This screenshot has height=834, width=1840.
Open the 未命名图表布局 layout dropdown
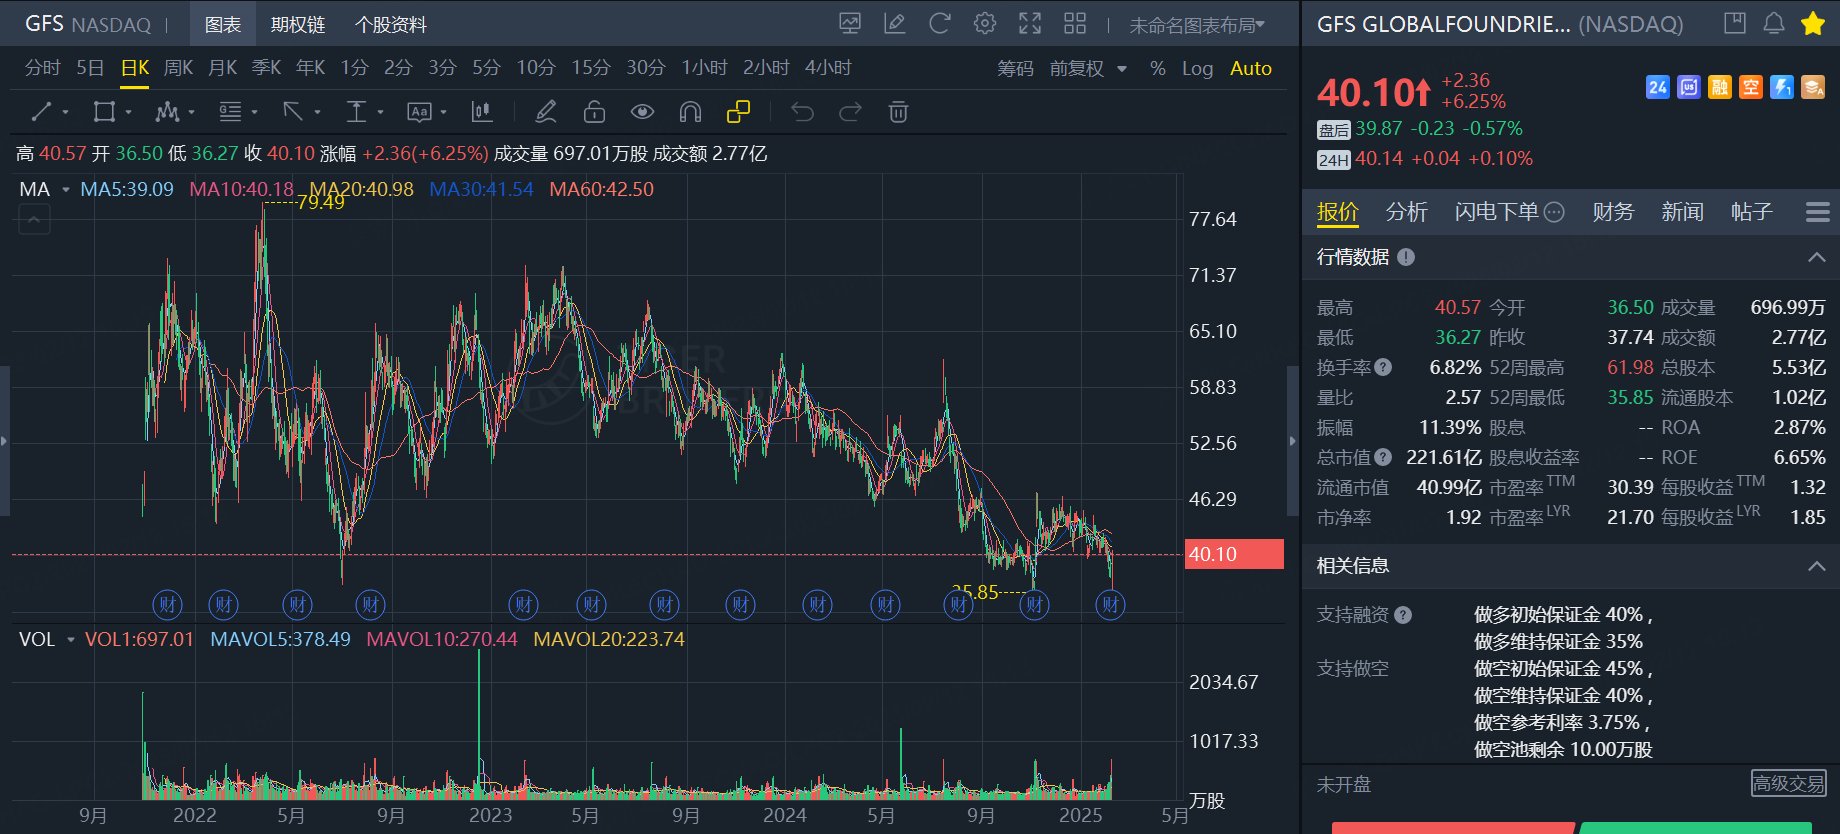[x=1197, y=25]
